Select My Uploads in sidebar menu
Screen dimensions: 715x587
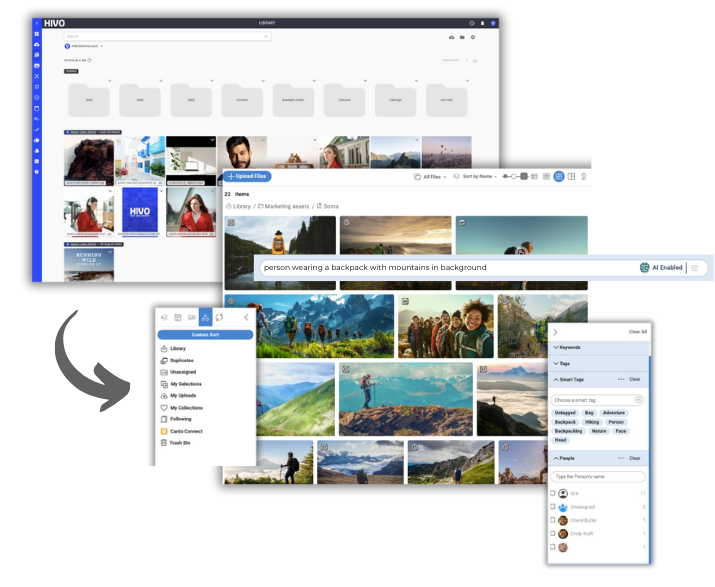[x=184, y=396]
